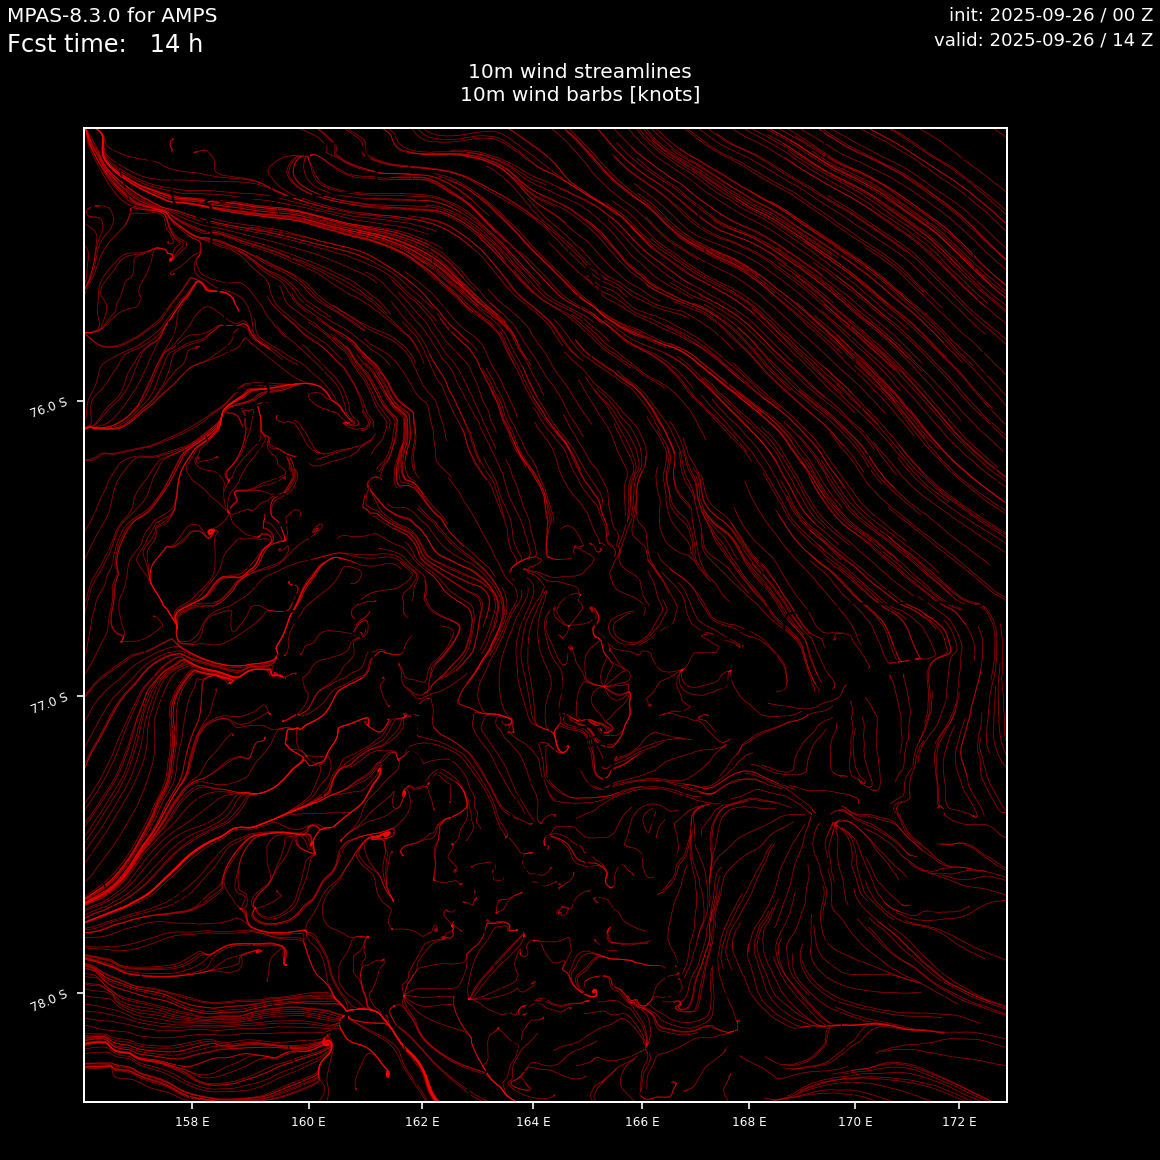
Task: Click the 172 E longitude label
Action: [959, 1122]
